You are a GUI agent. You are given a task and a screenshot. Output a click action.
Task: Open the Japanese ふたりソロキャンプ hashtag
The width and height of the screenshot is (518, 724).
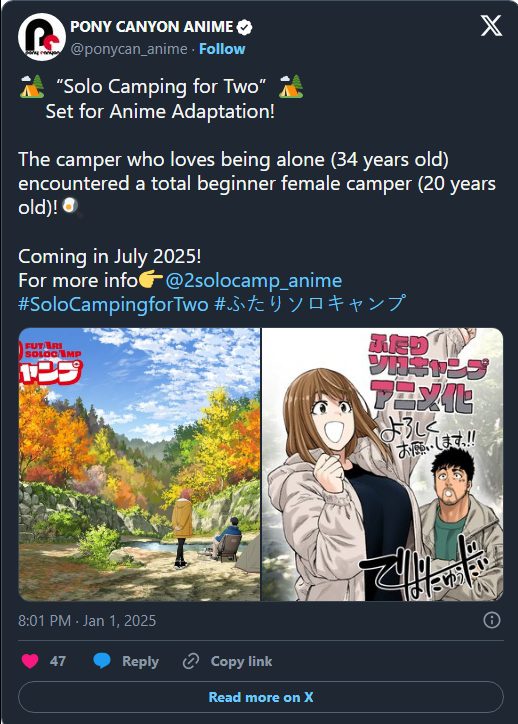pyautogui.click(x=310, y=304)
